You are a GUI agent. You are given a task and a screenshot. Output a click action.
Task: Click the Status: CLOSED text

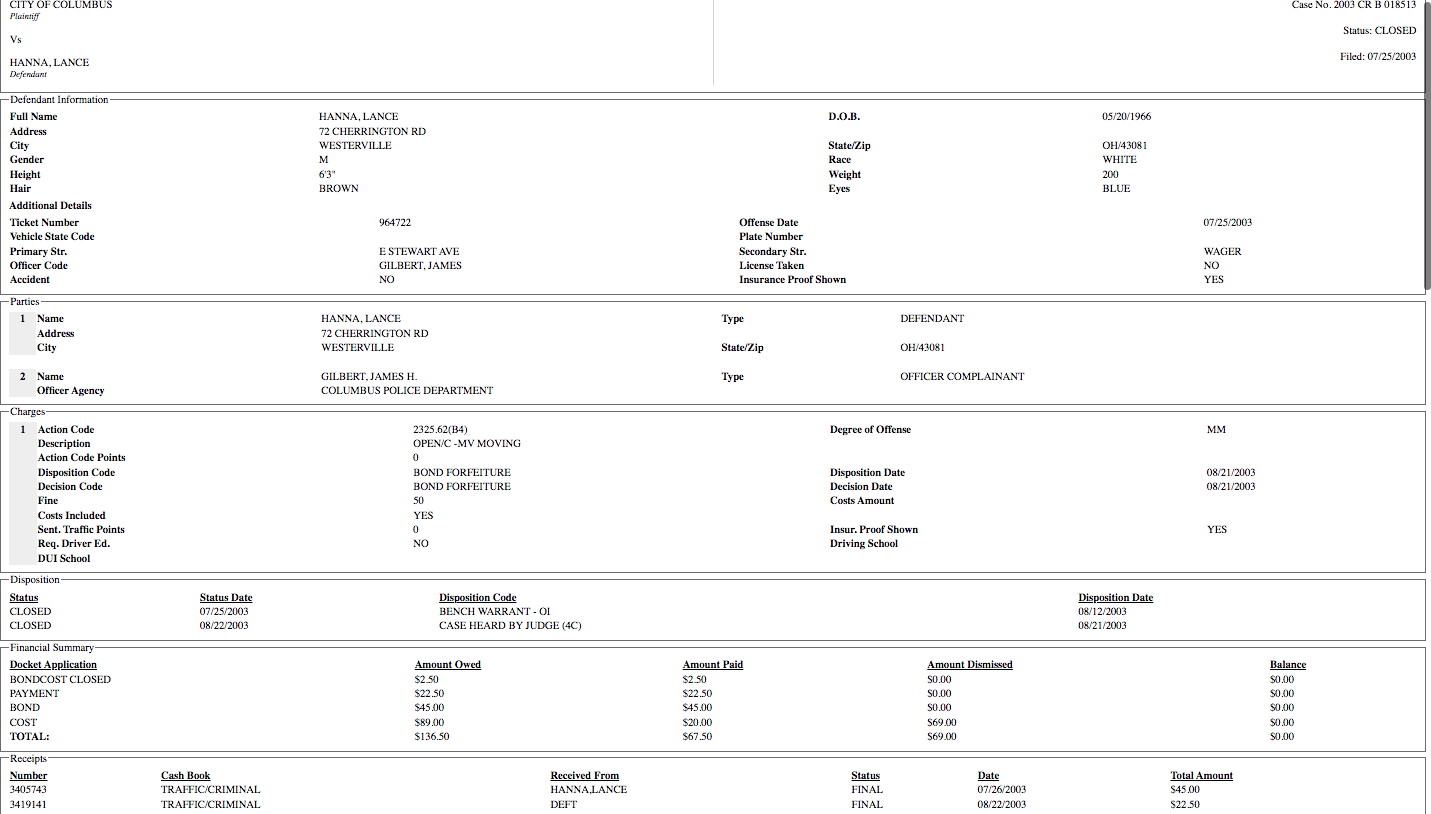(x=1379, y=31)
